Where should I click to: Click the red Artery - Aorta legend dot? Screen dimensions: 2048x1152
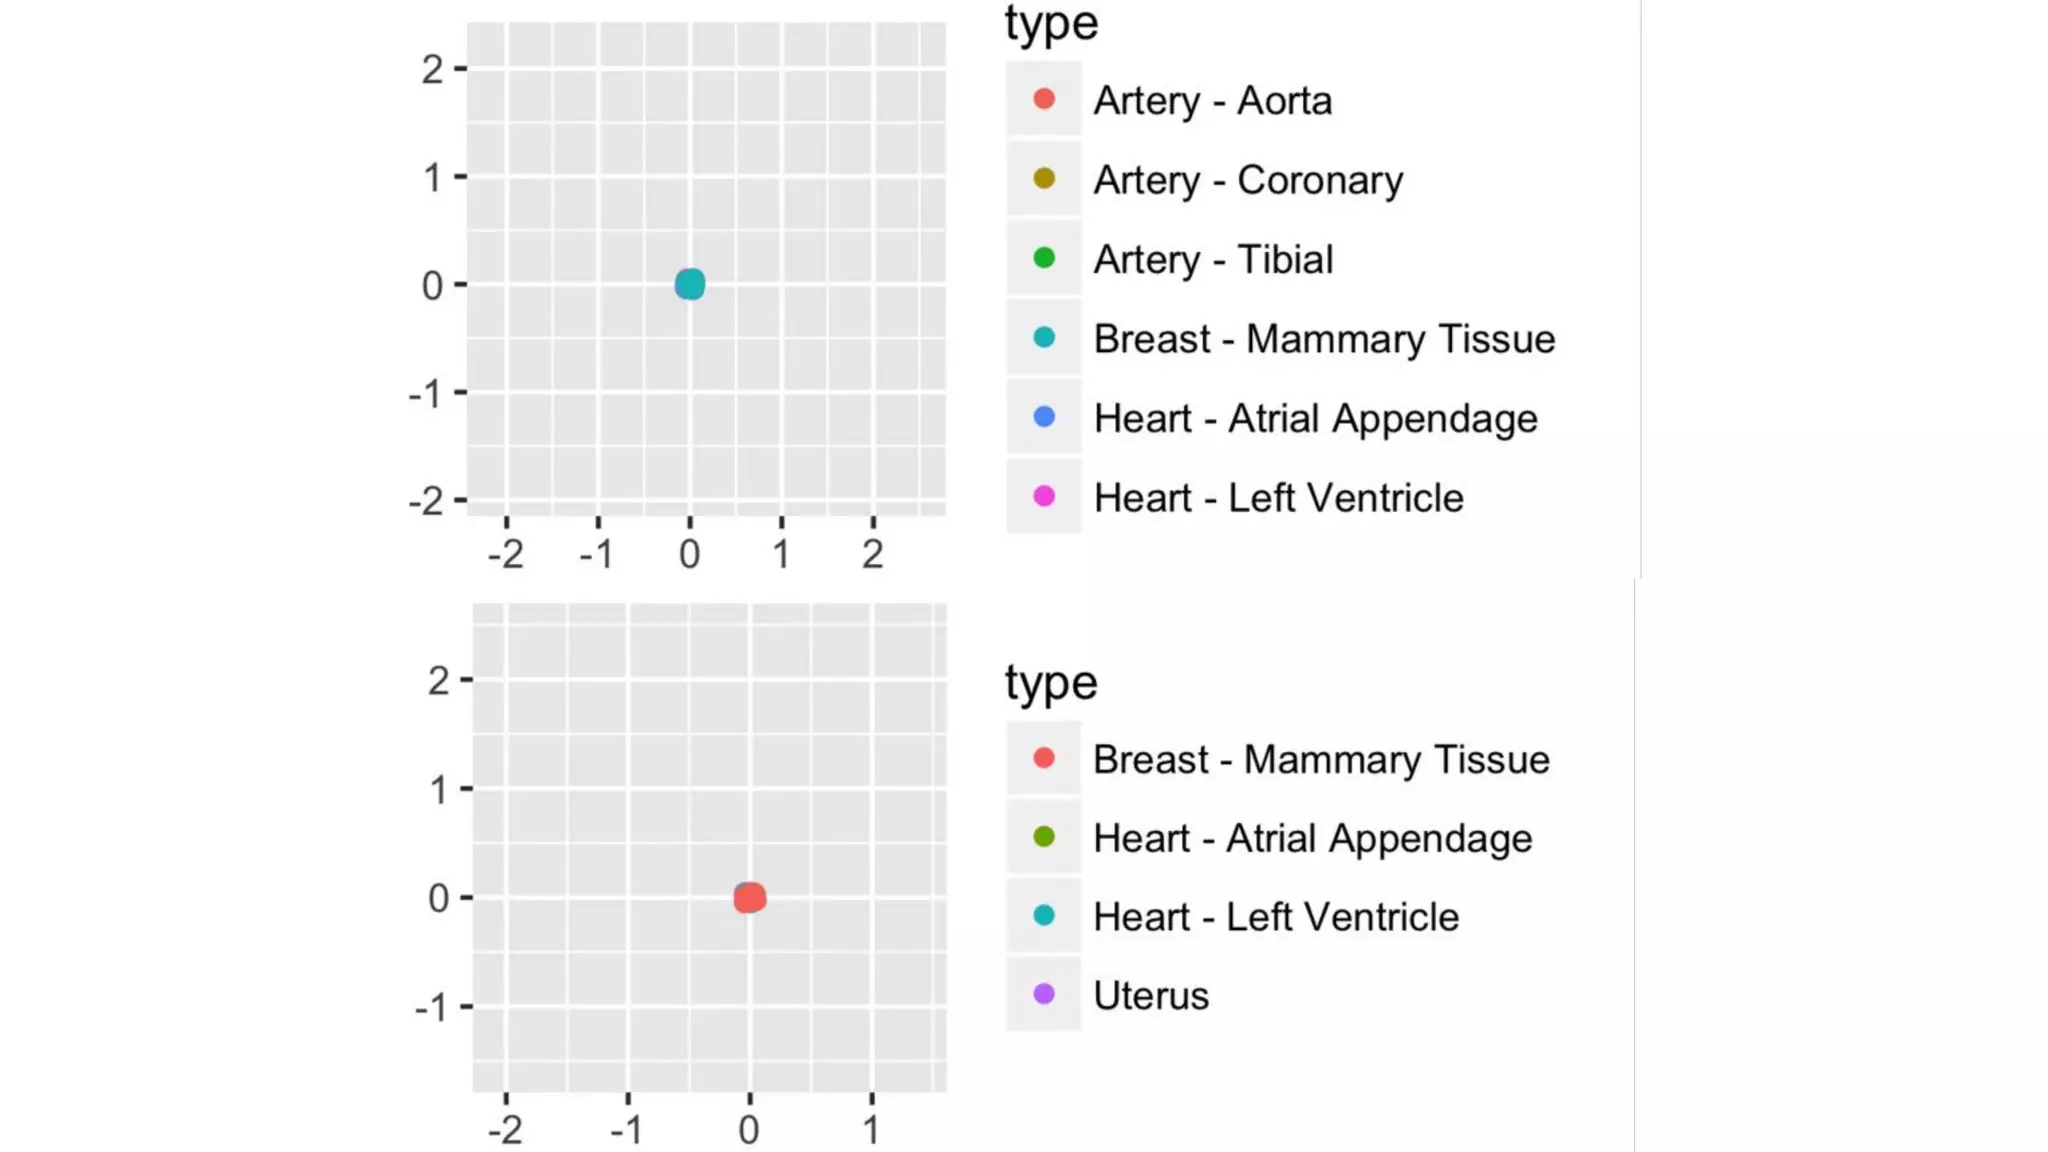[1043, 99]
